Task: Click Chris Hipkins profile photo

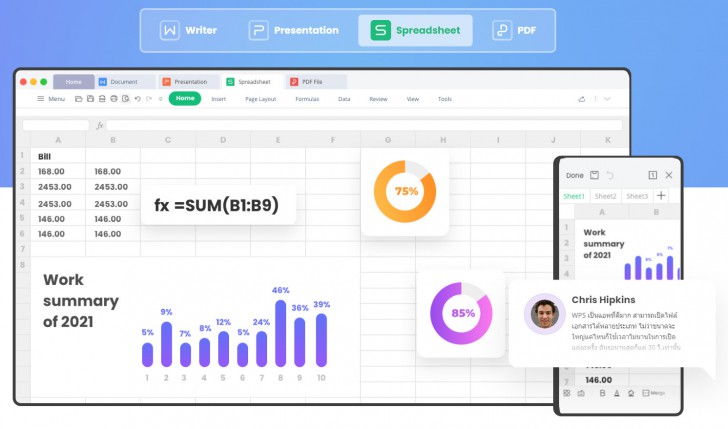Action: tap(545, 314)
